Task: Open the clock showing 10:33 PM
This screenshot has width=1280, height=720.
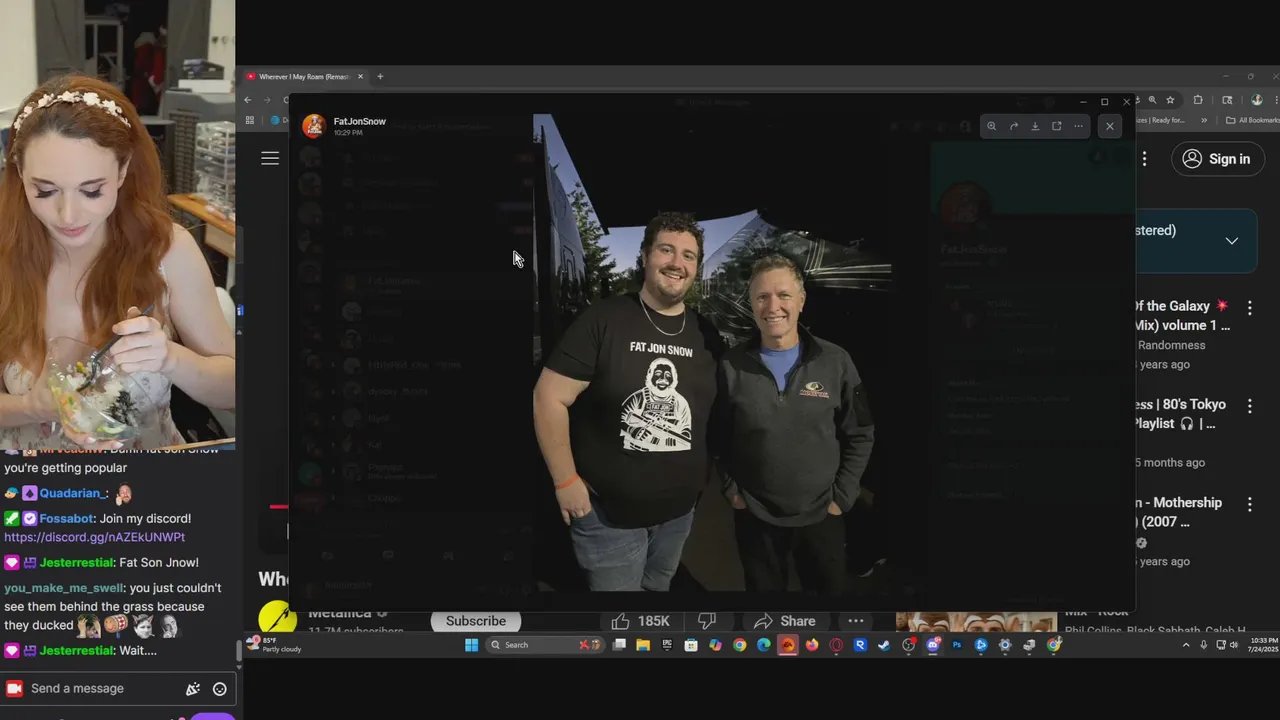Action: click(x=1262, y=645)
